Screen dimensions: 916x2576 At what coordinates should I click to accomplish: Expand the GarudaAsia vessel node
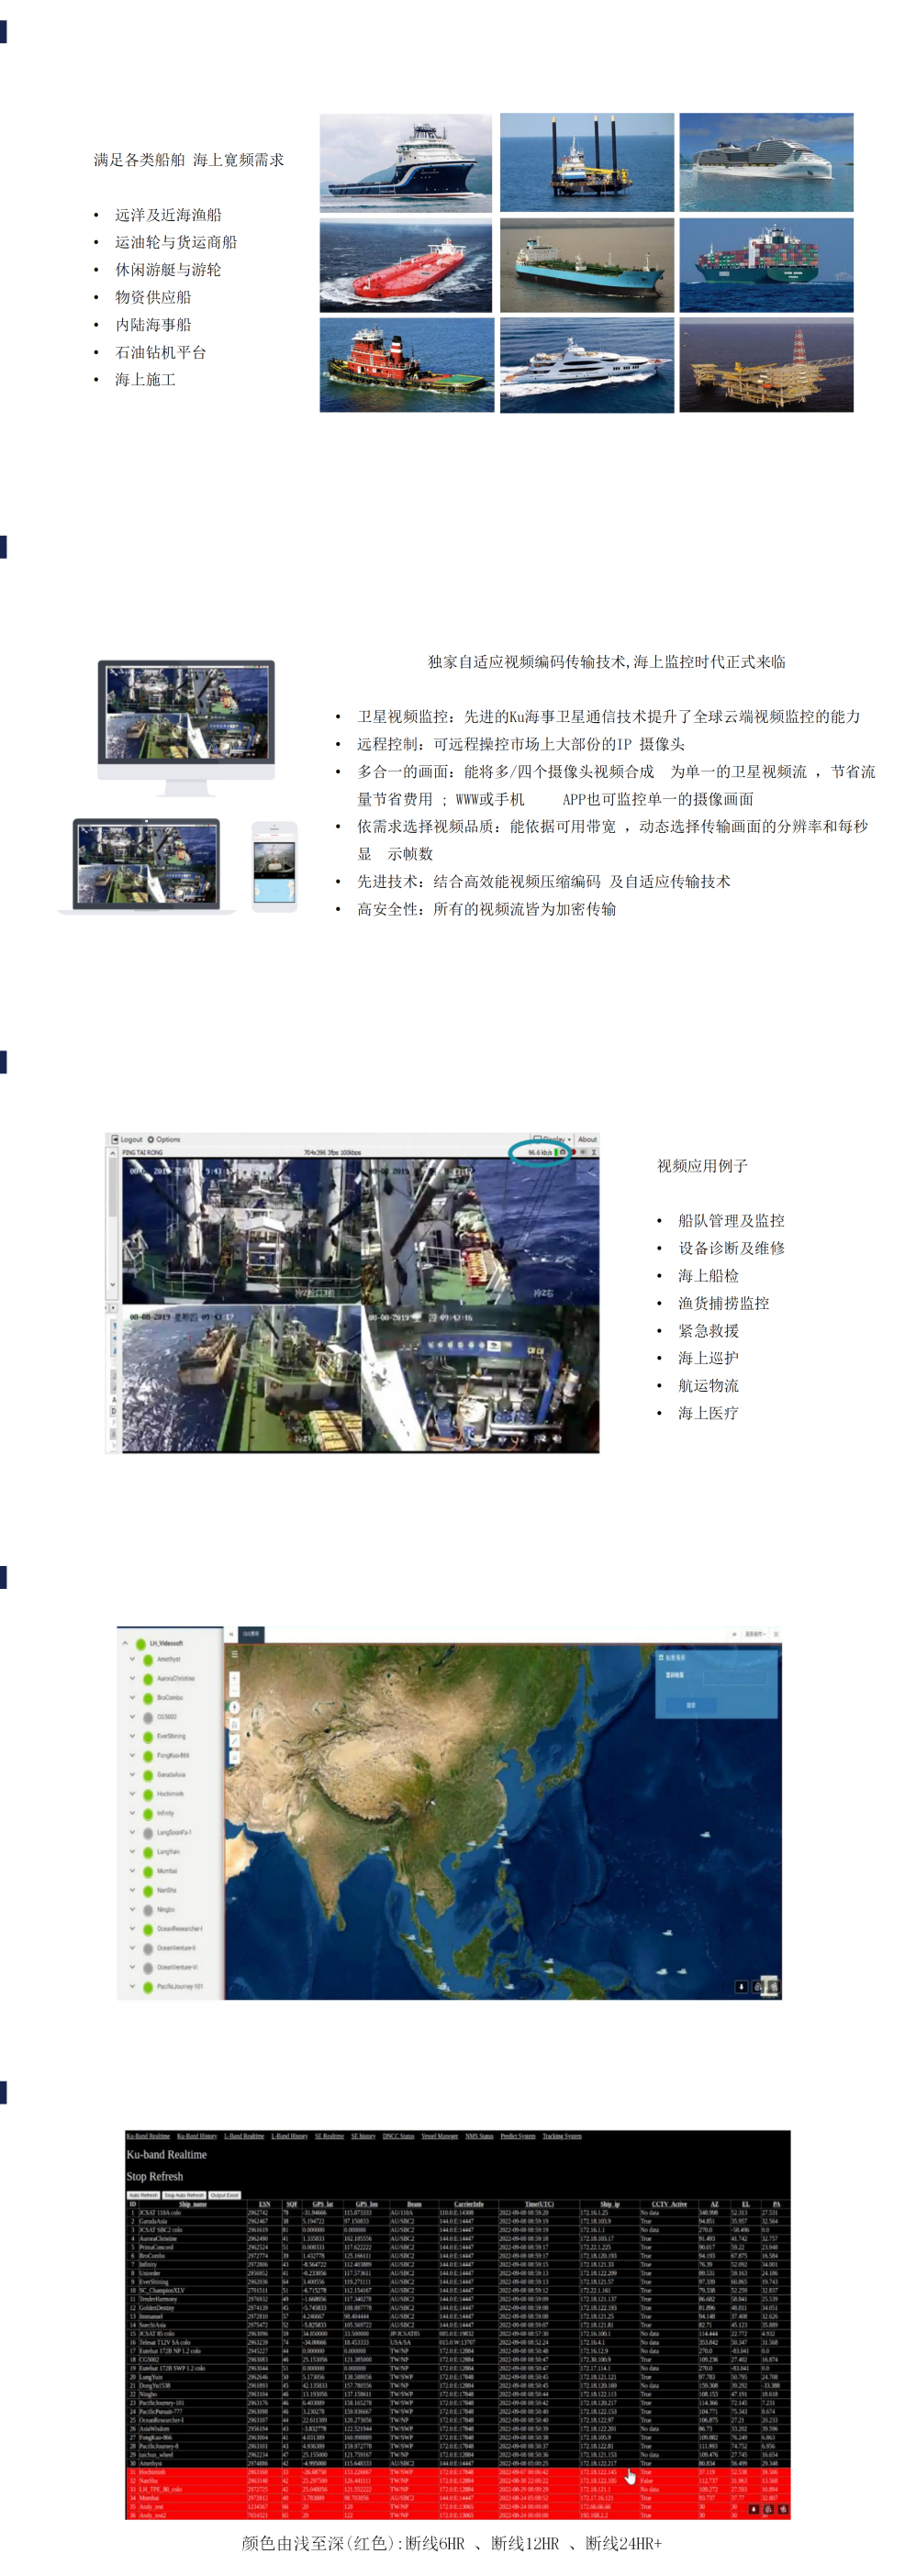[x=132, y=1775]
